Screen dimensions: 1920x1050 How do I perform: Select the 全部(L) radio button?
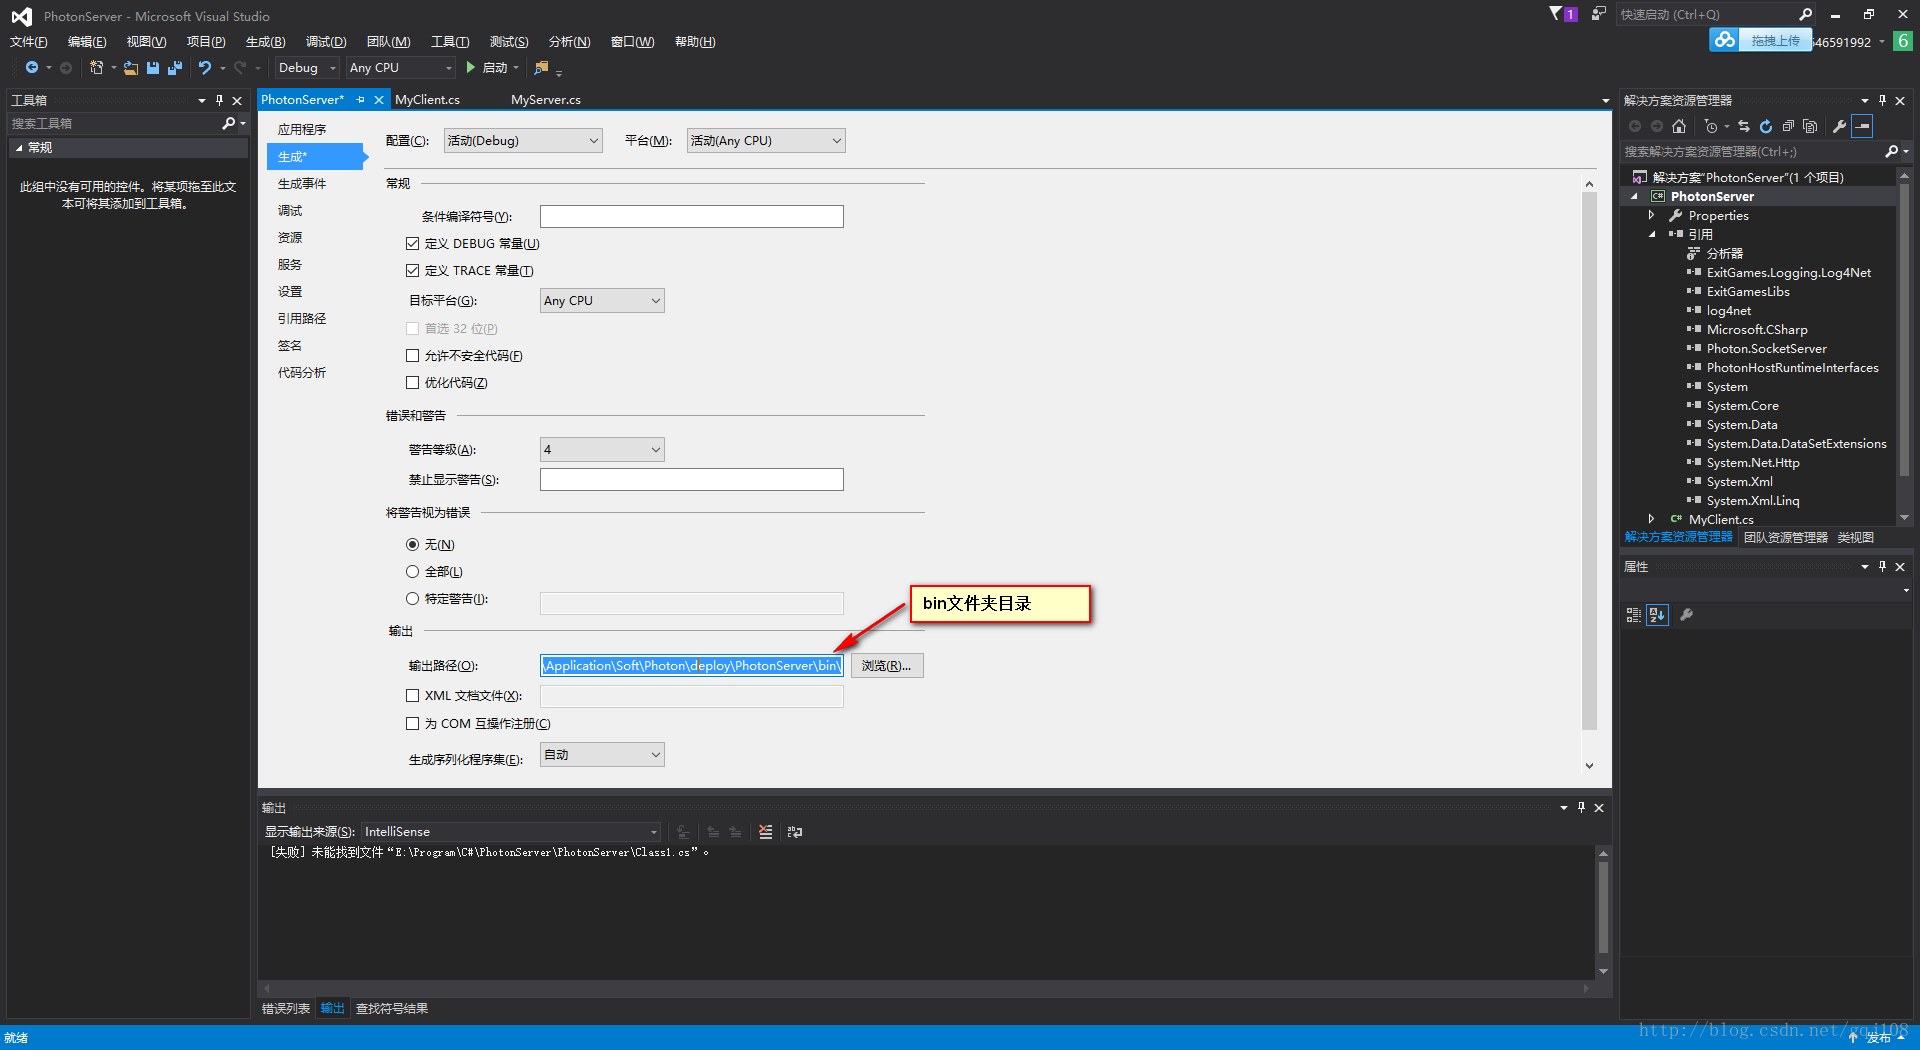(412, 572)
